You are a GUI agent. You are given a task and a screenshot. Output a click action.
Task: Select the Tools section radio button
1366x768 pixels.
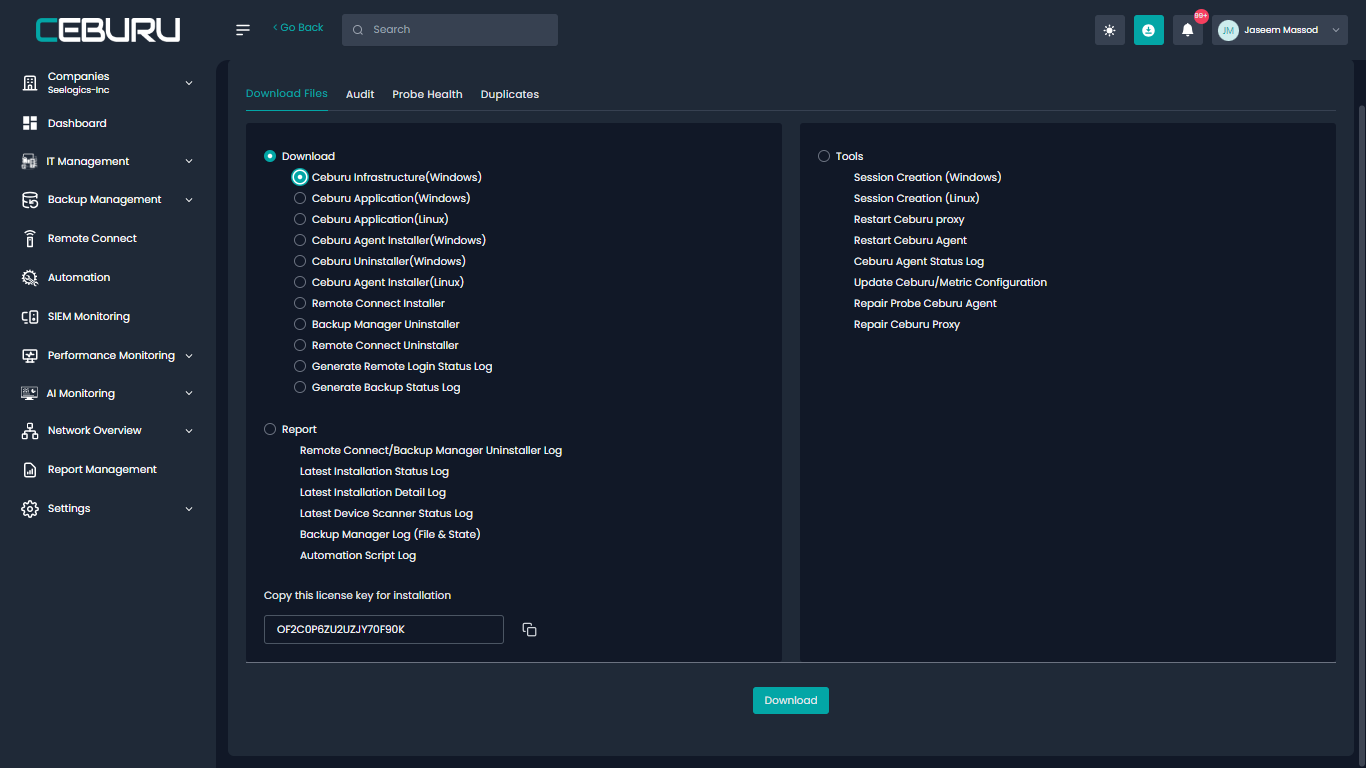pos(824,156)
